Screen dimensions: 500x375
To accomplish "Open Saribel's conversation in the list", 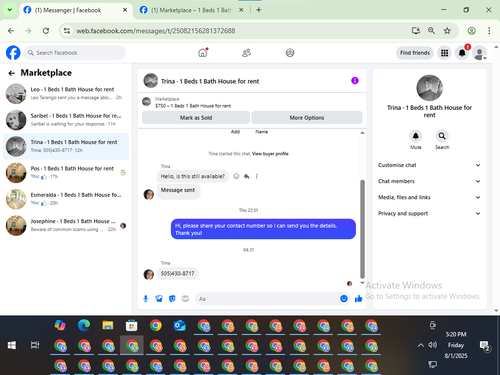I will [66, 120].
